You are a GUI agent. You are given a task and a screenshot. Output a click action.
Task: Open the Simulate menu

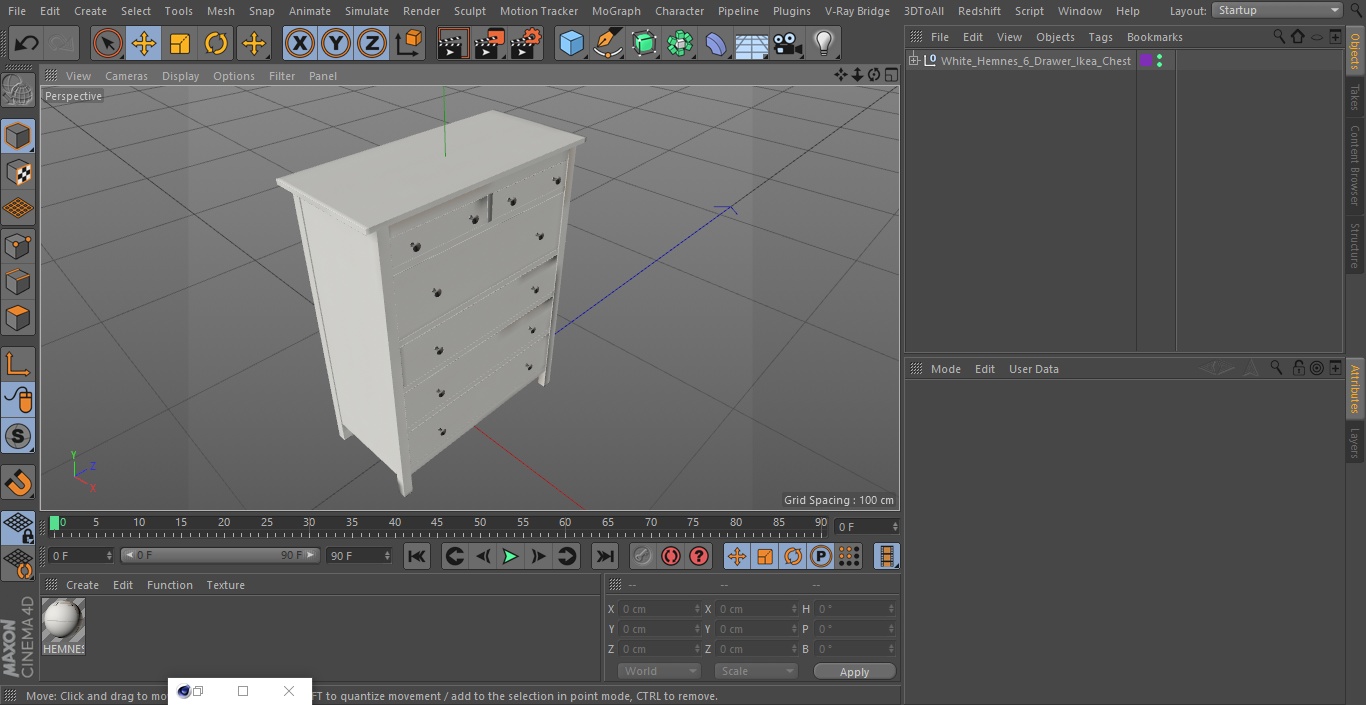pyautogui.click(x=367, y=11)
